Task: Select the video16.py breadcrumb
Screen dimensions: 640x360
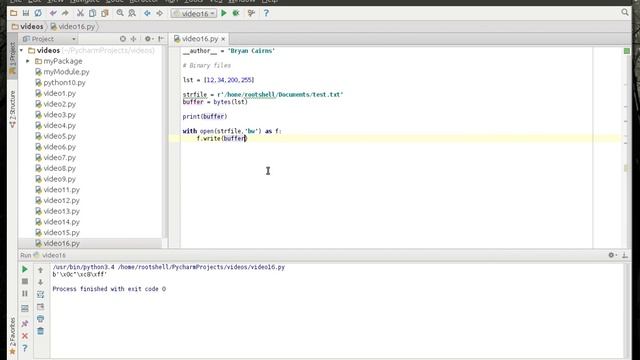Action: coord(73,27)
